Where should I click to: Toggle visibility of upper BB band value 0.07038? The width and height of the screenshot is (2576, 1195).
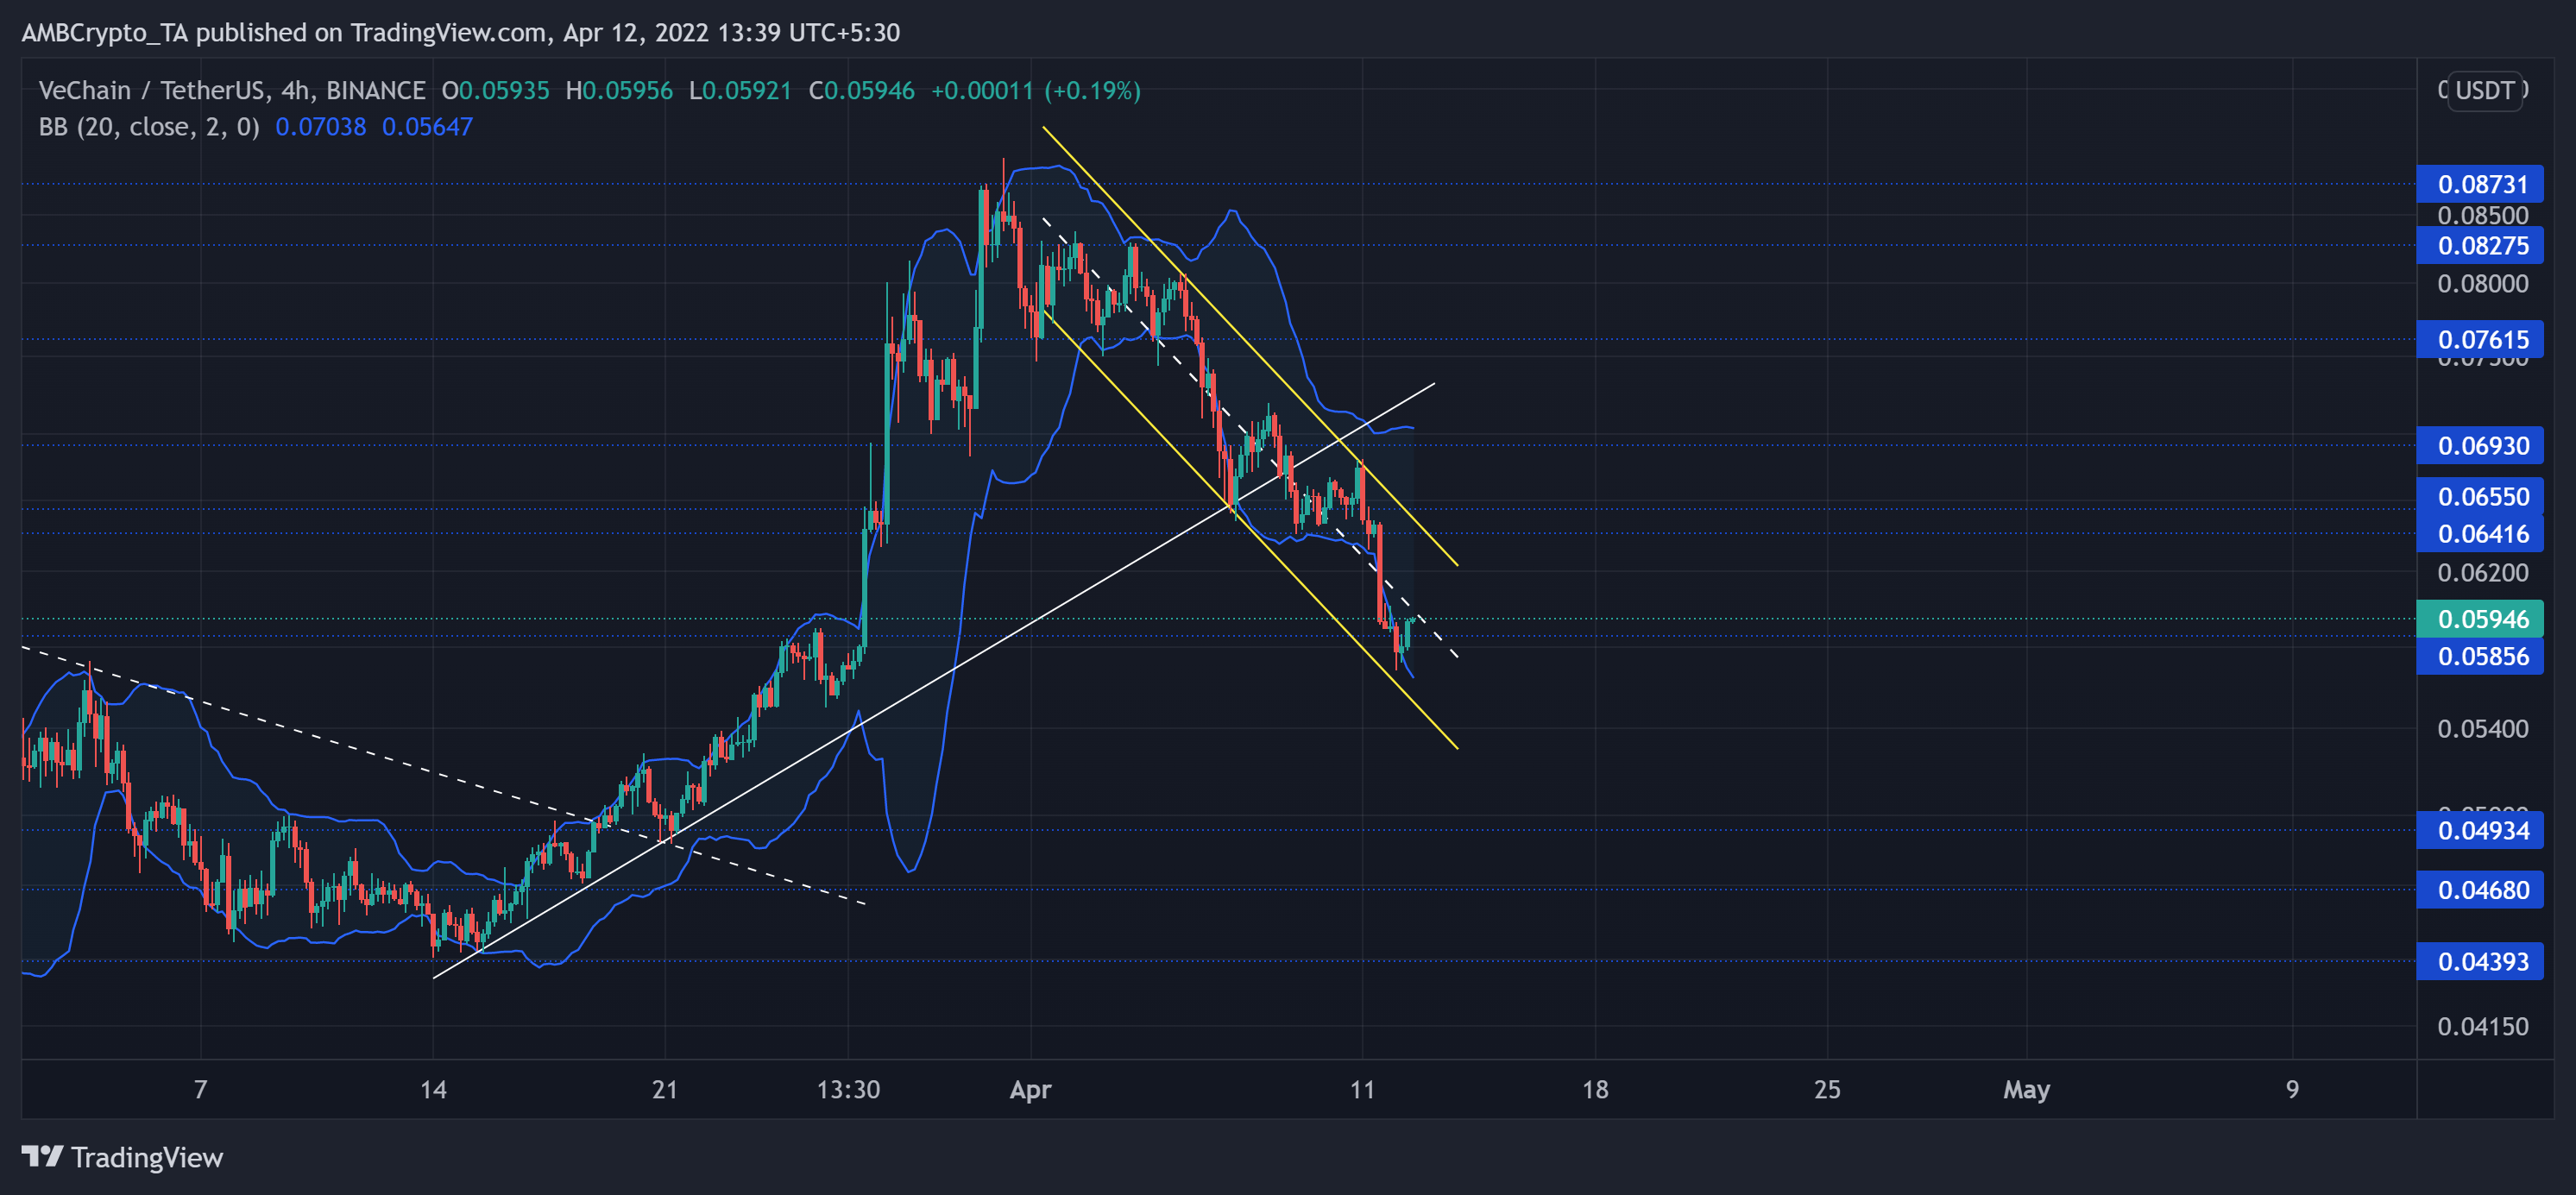pyautogui.click(x=321, y=127)
